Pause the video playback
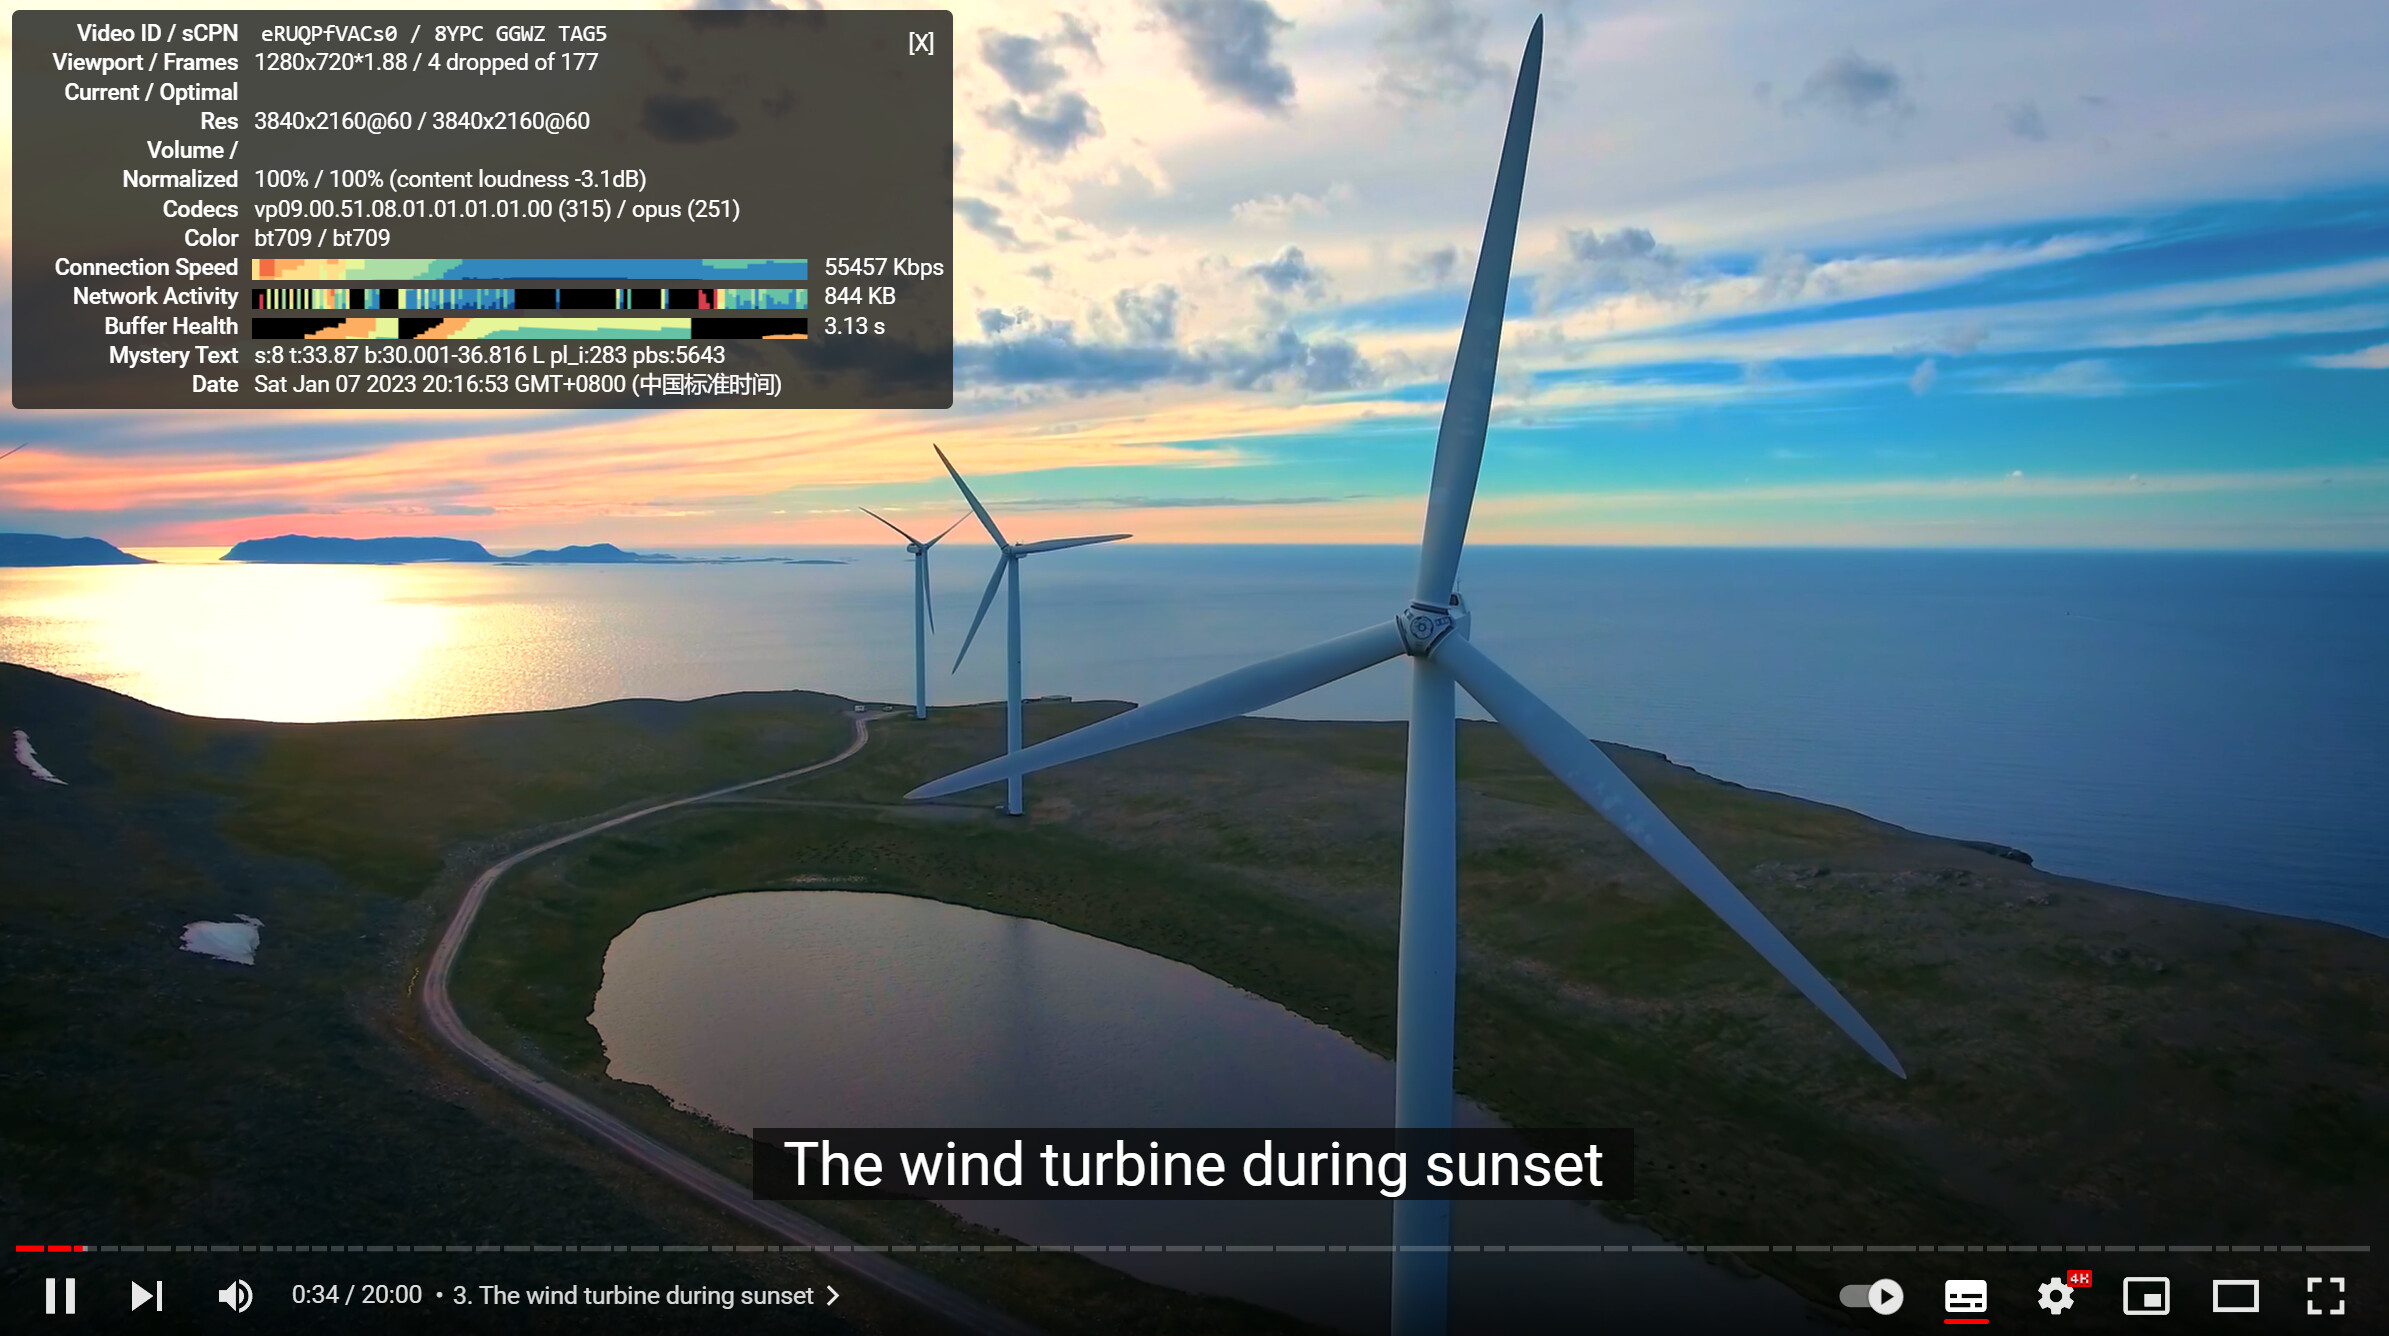This screenshot has width=2389, height=1336. point(60,1296)
